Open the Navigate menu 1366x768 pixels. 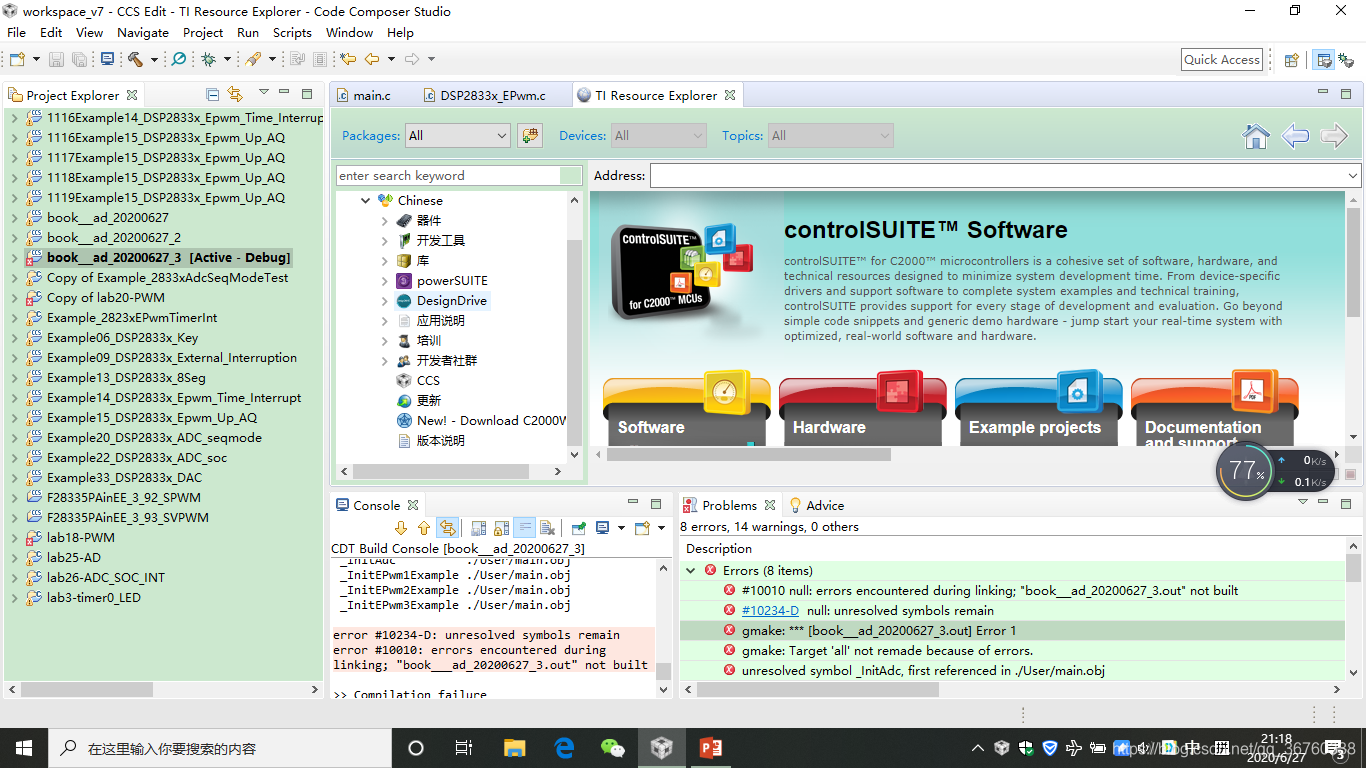point(143,32)
